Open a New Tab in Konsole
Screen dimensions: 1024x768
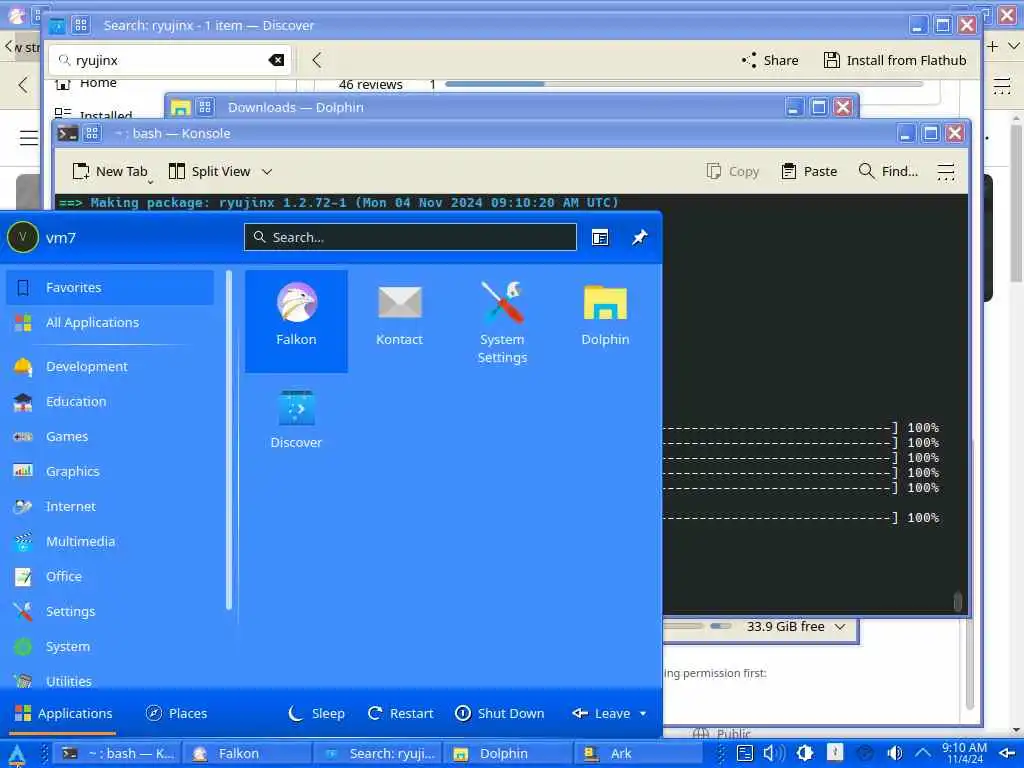pyautogui.click(x=110, y=171)
